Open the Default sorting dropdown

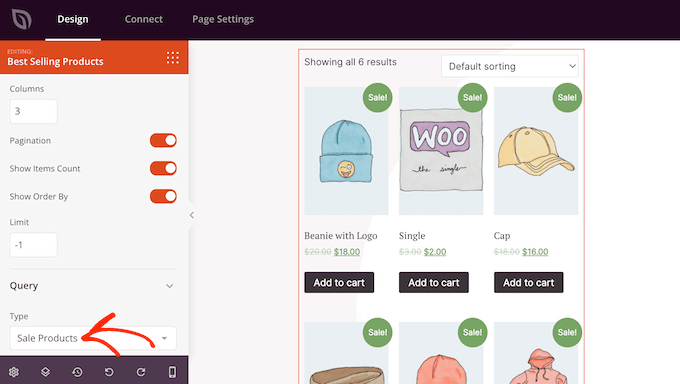click(510, 66)
